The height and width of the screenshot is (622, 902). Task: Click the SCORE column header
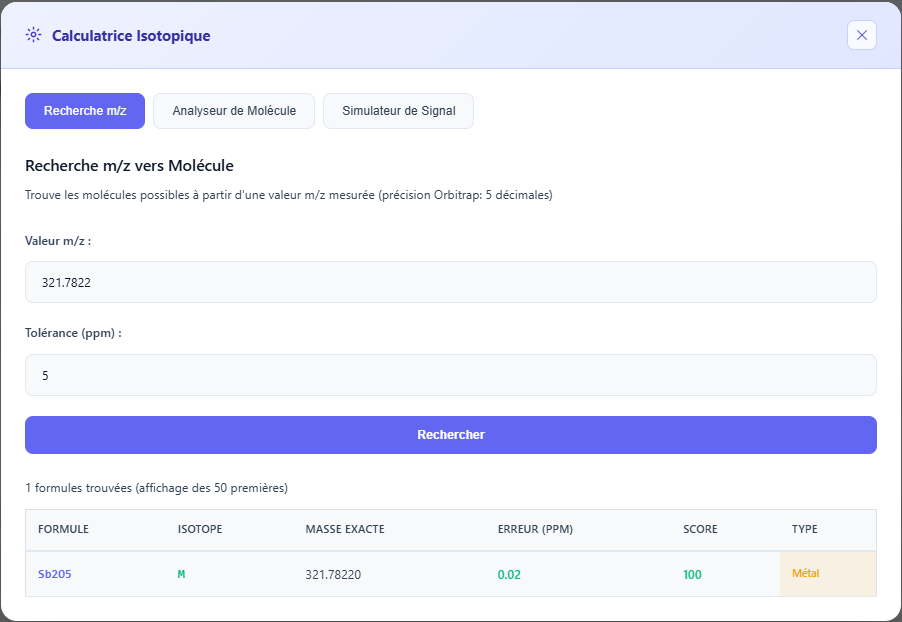(x=700, y=529)
